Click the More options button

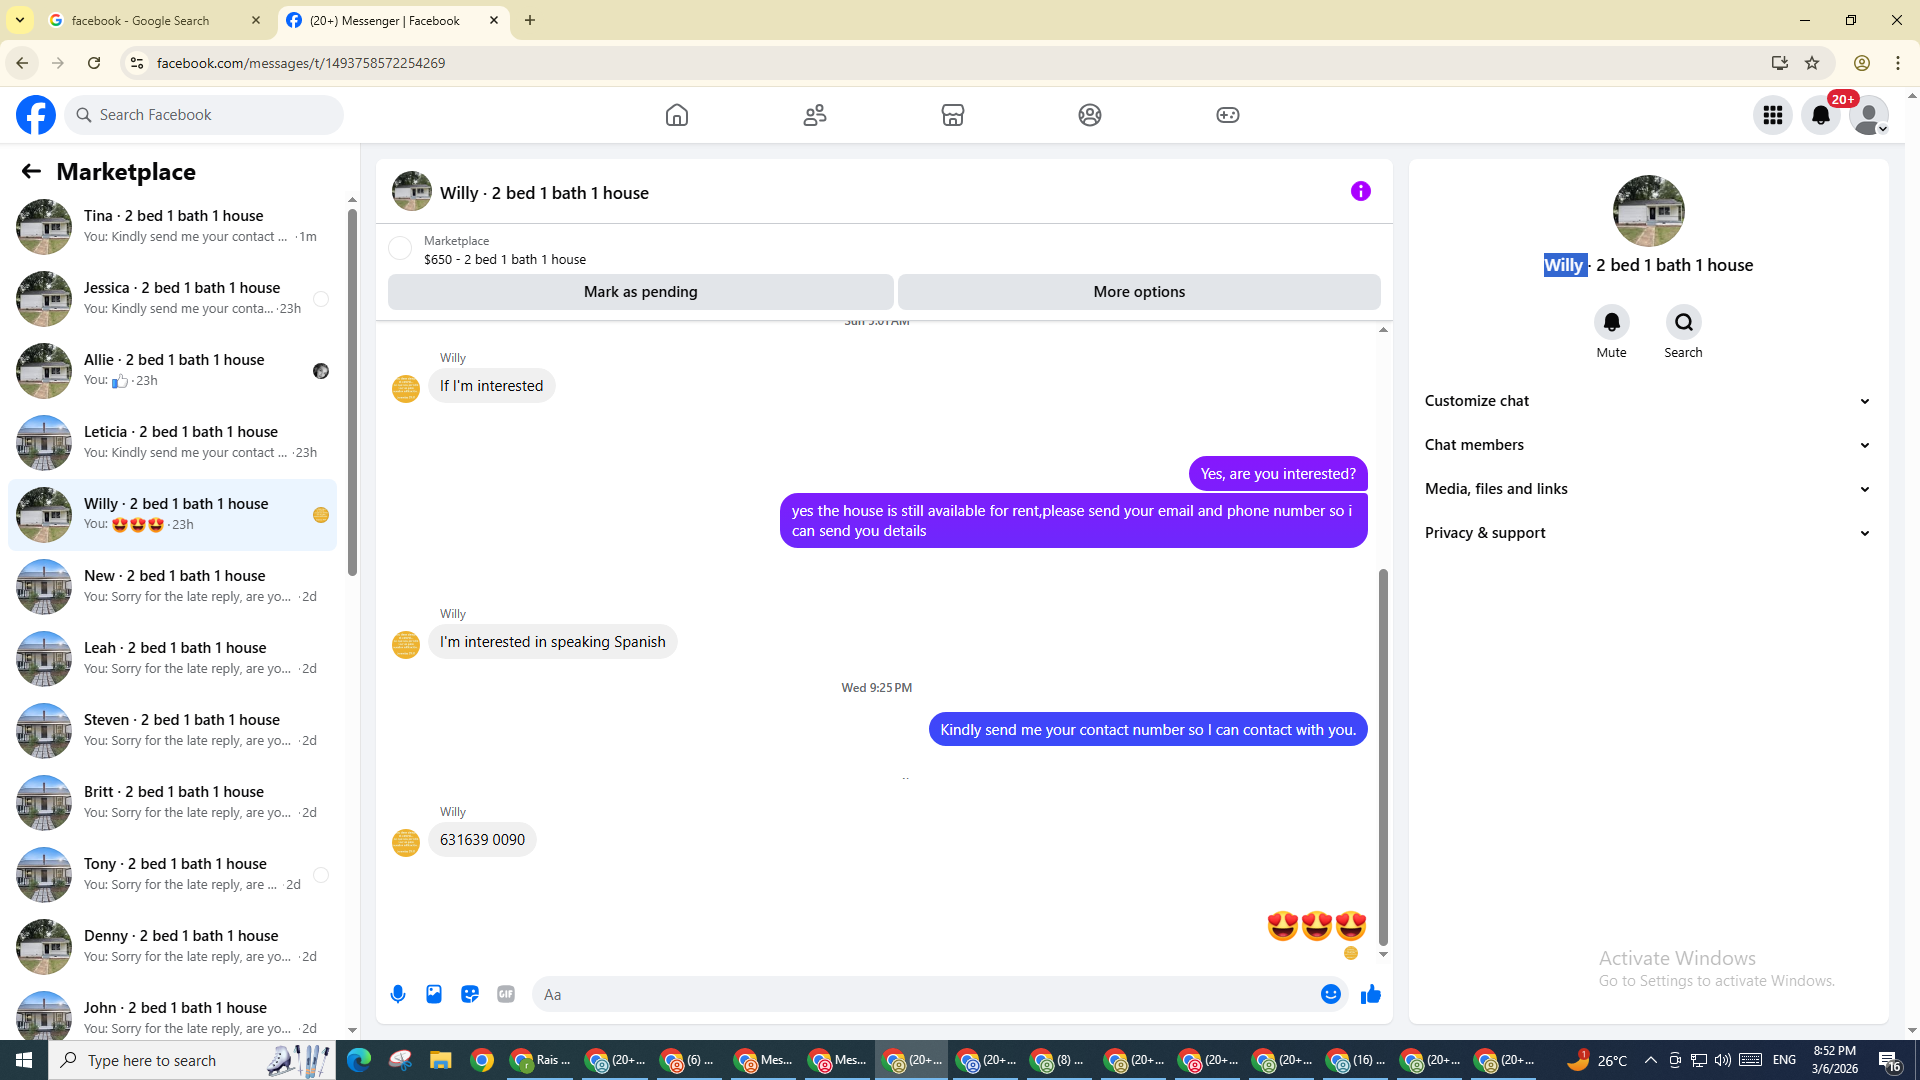pos(1139,292)
